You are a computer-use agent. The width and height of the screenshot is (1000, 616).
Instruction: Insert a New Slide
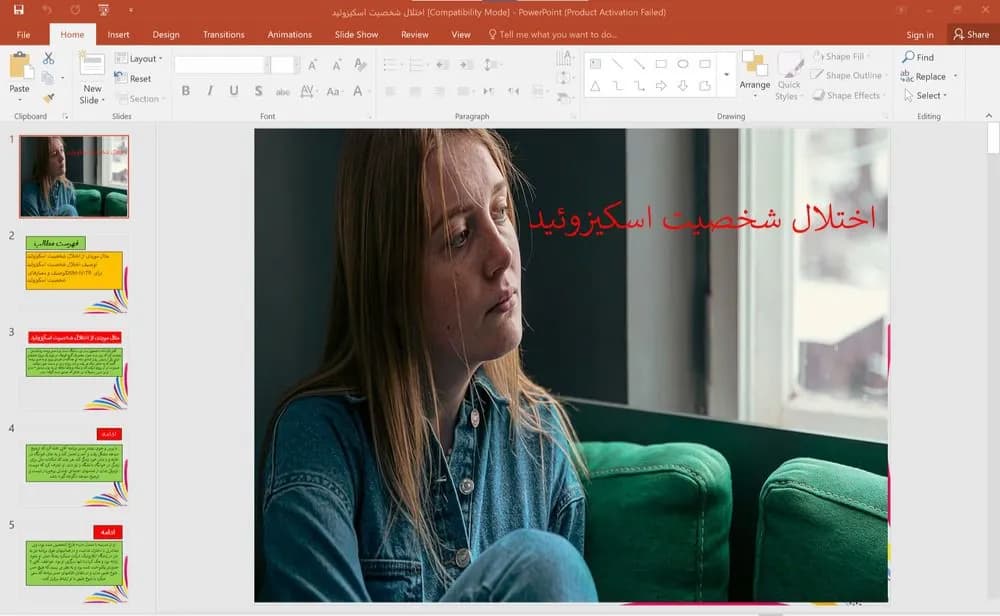92,78
